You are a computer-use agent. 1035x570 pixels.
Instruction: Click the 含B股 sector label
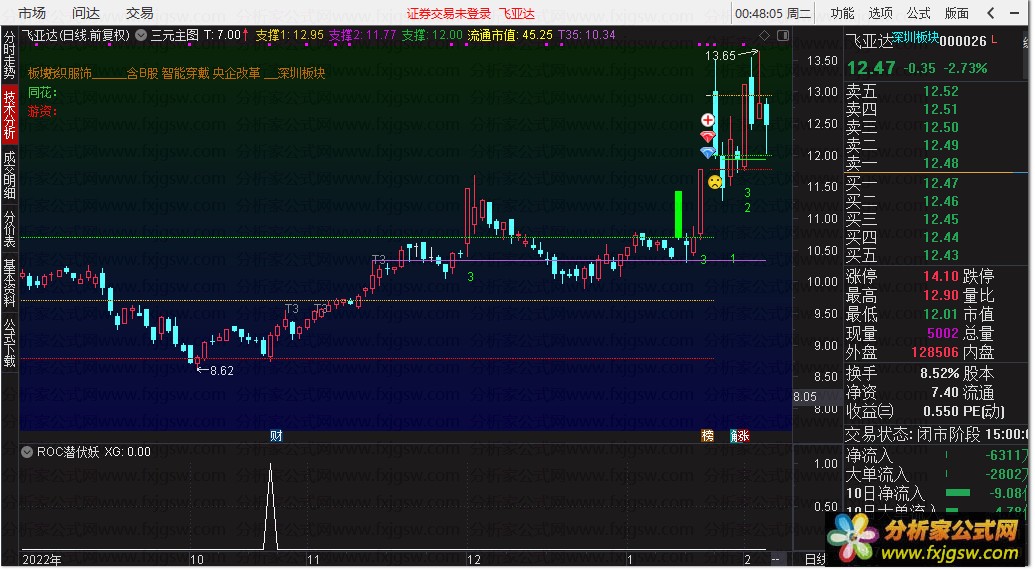tap(143, 74)
